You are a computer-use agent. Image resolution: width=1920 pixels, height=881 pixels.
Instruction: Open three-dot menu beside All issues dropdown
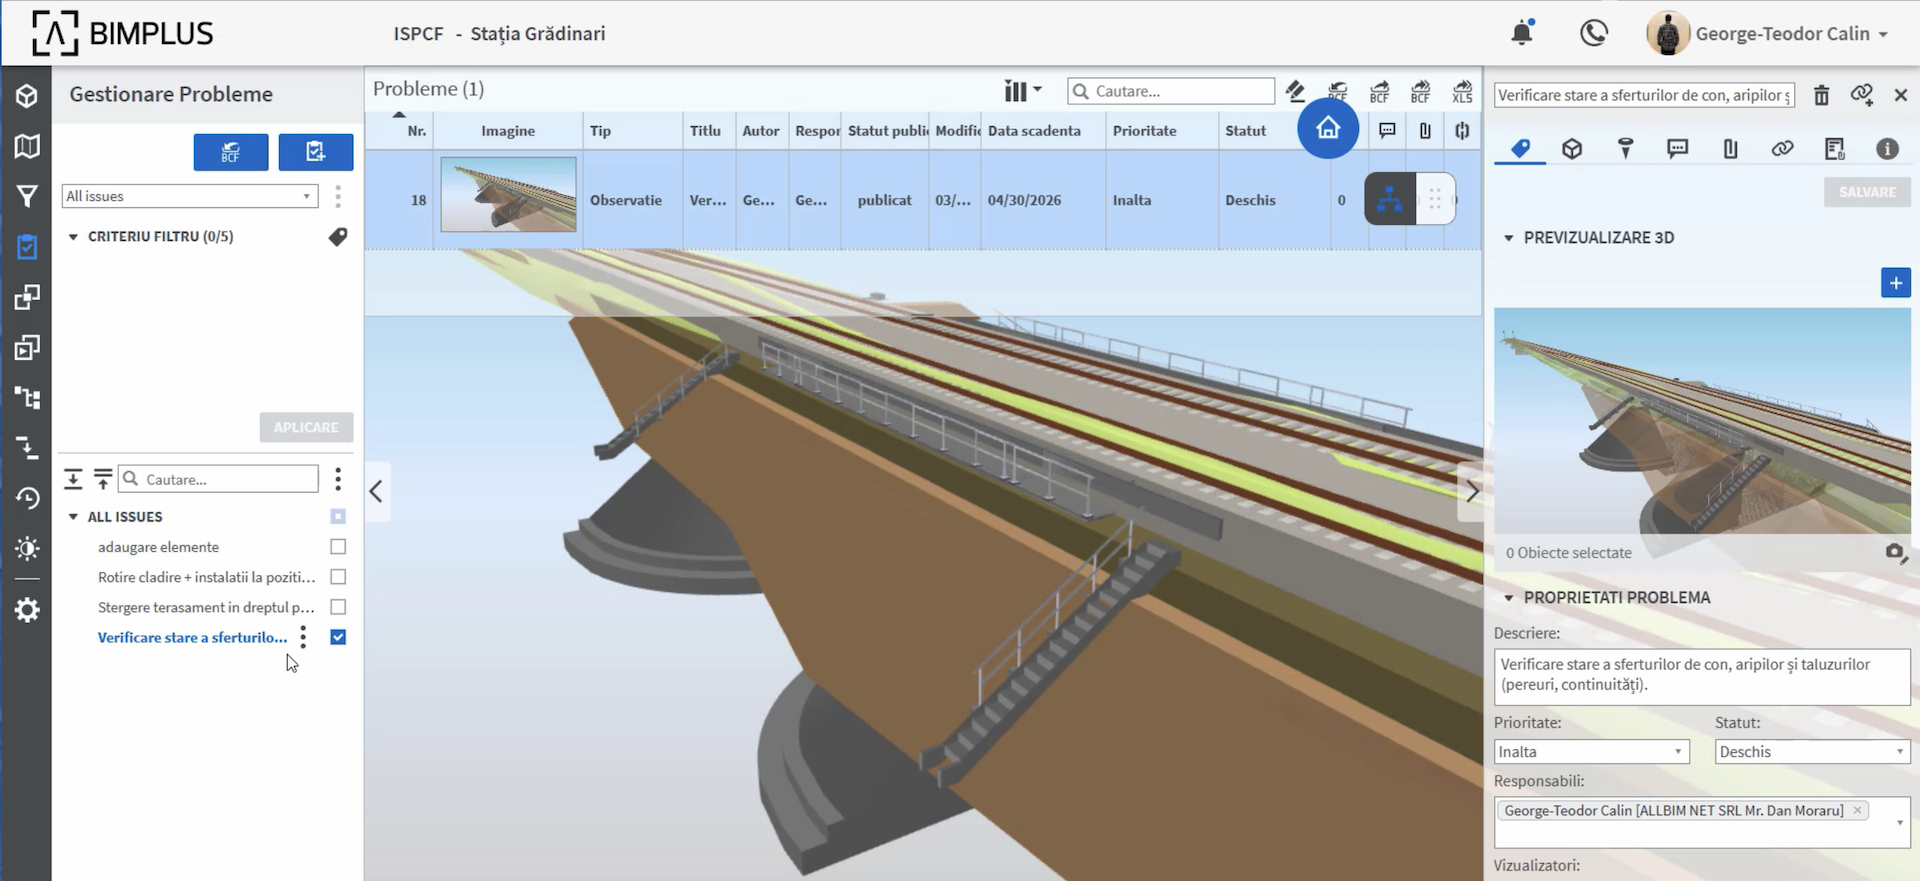pos(338,196)
